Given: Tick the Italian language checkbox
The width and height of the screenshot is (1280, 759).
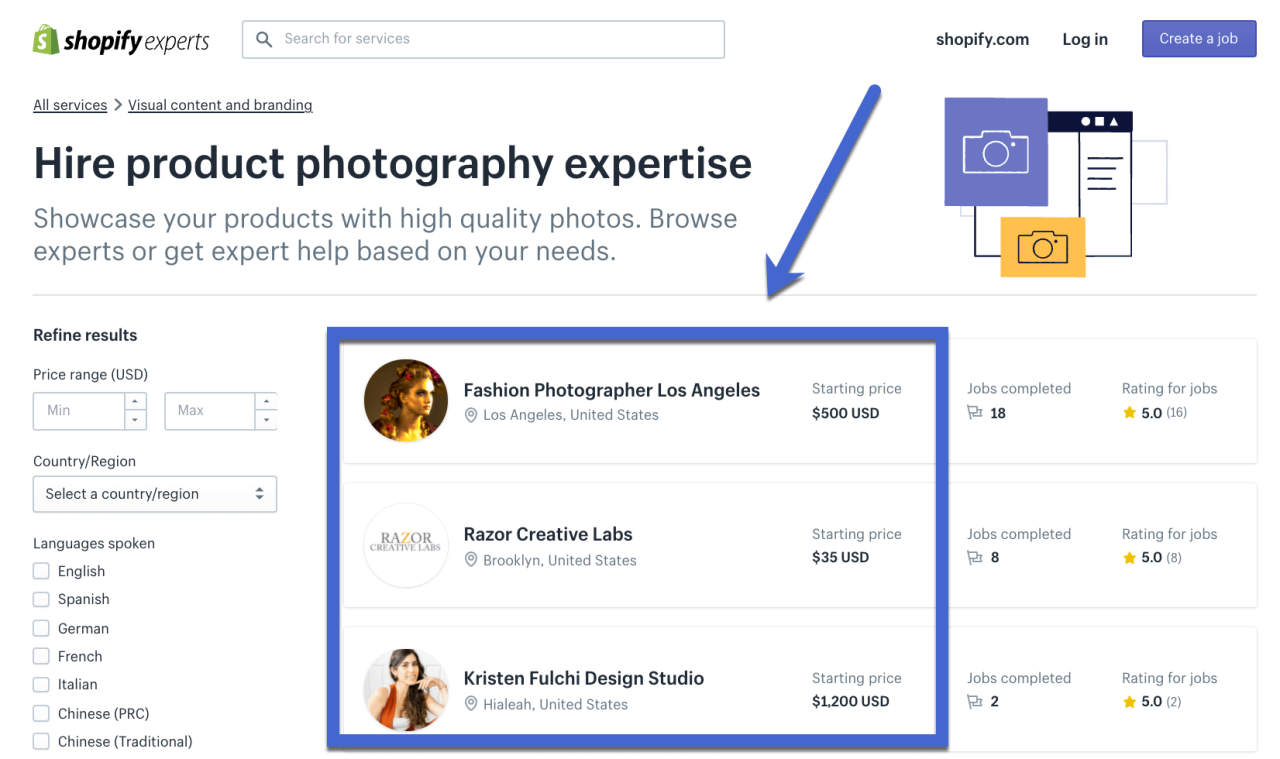Looking at the screenshot, I should click(x=41, y=684).
